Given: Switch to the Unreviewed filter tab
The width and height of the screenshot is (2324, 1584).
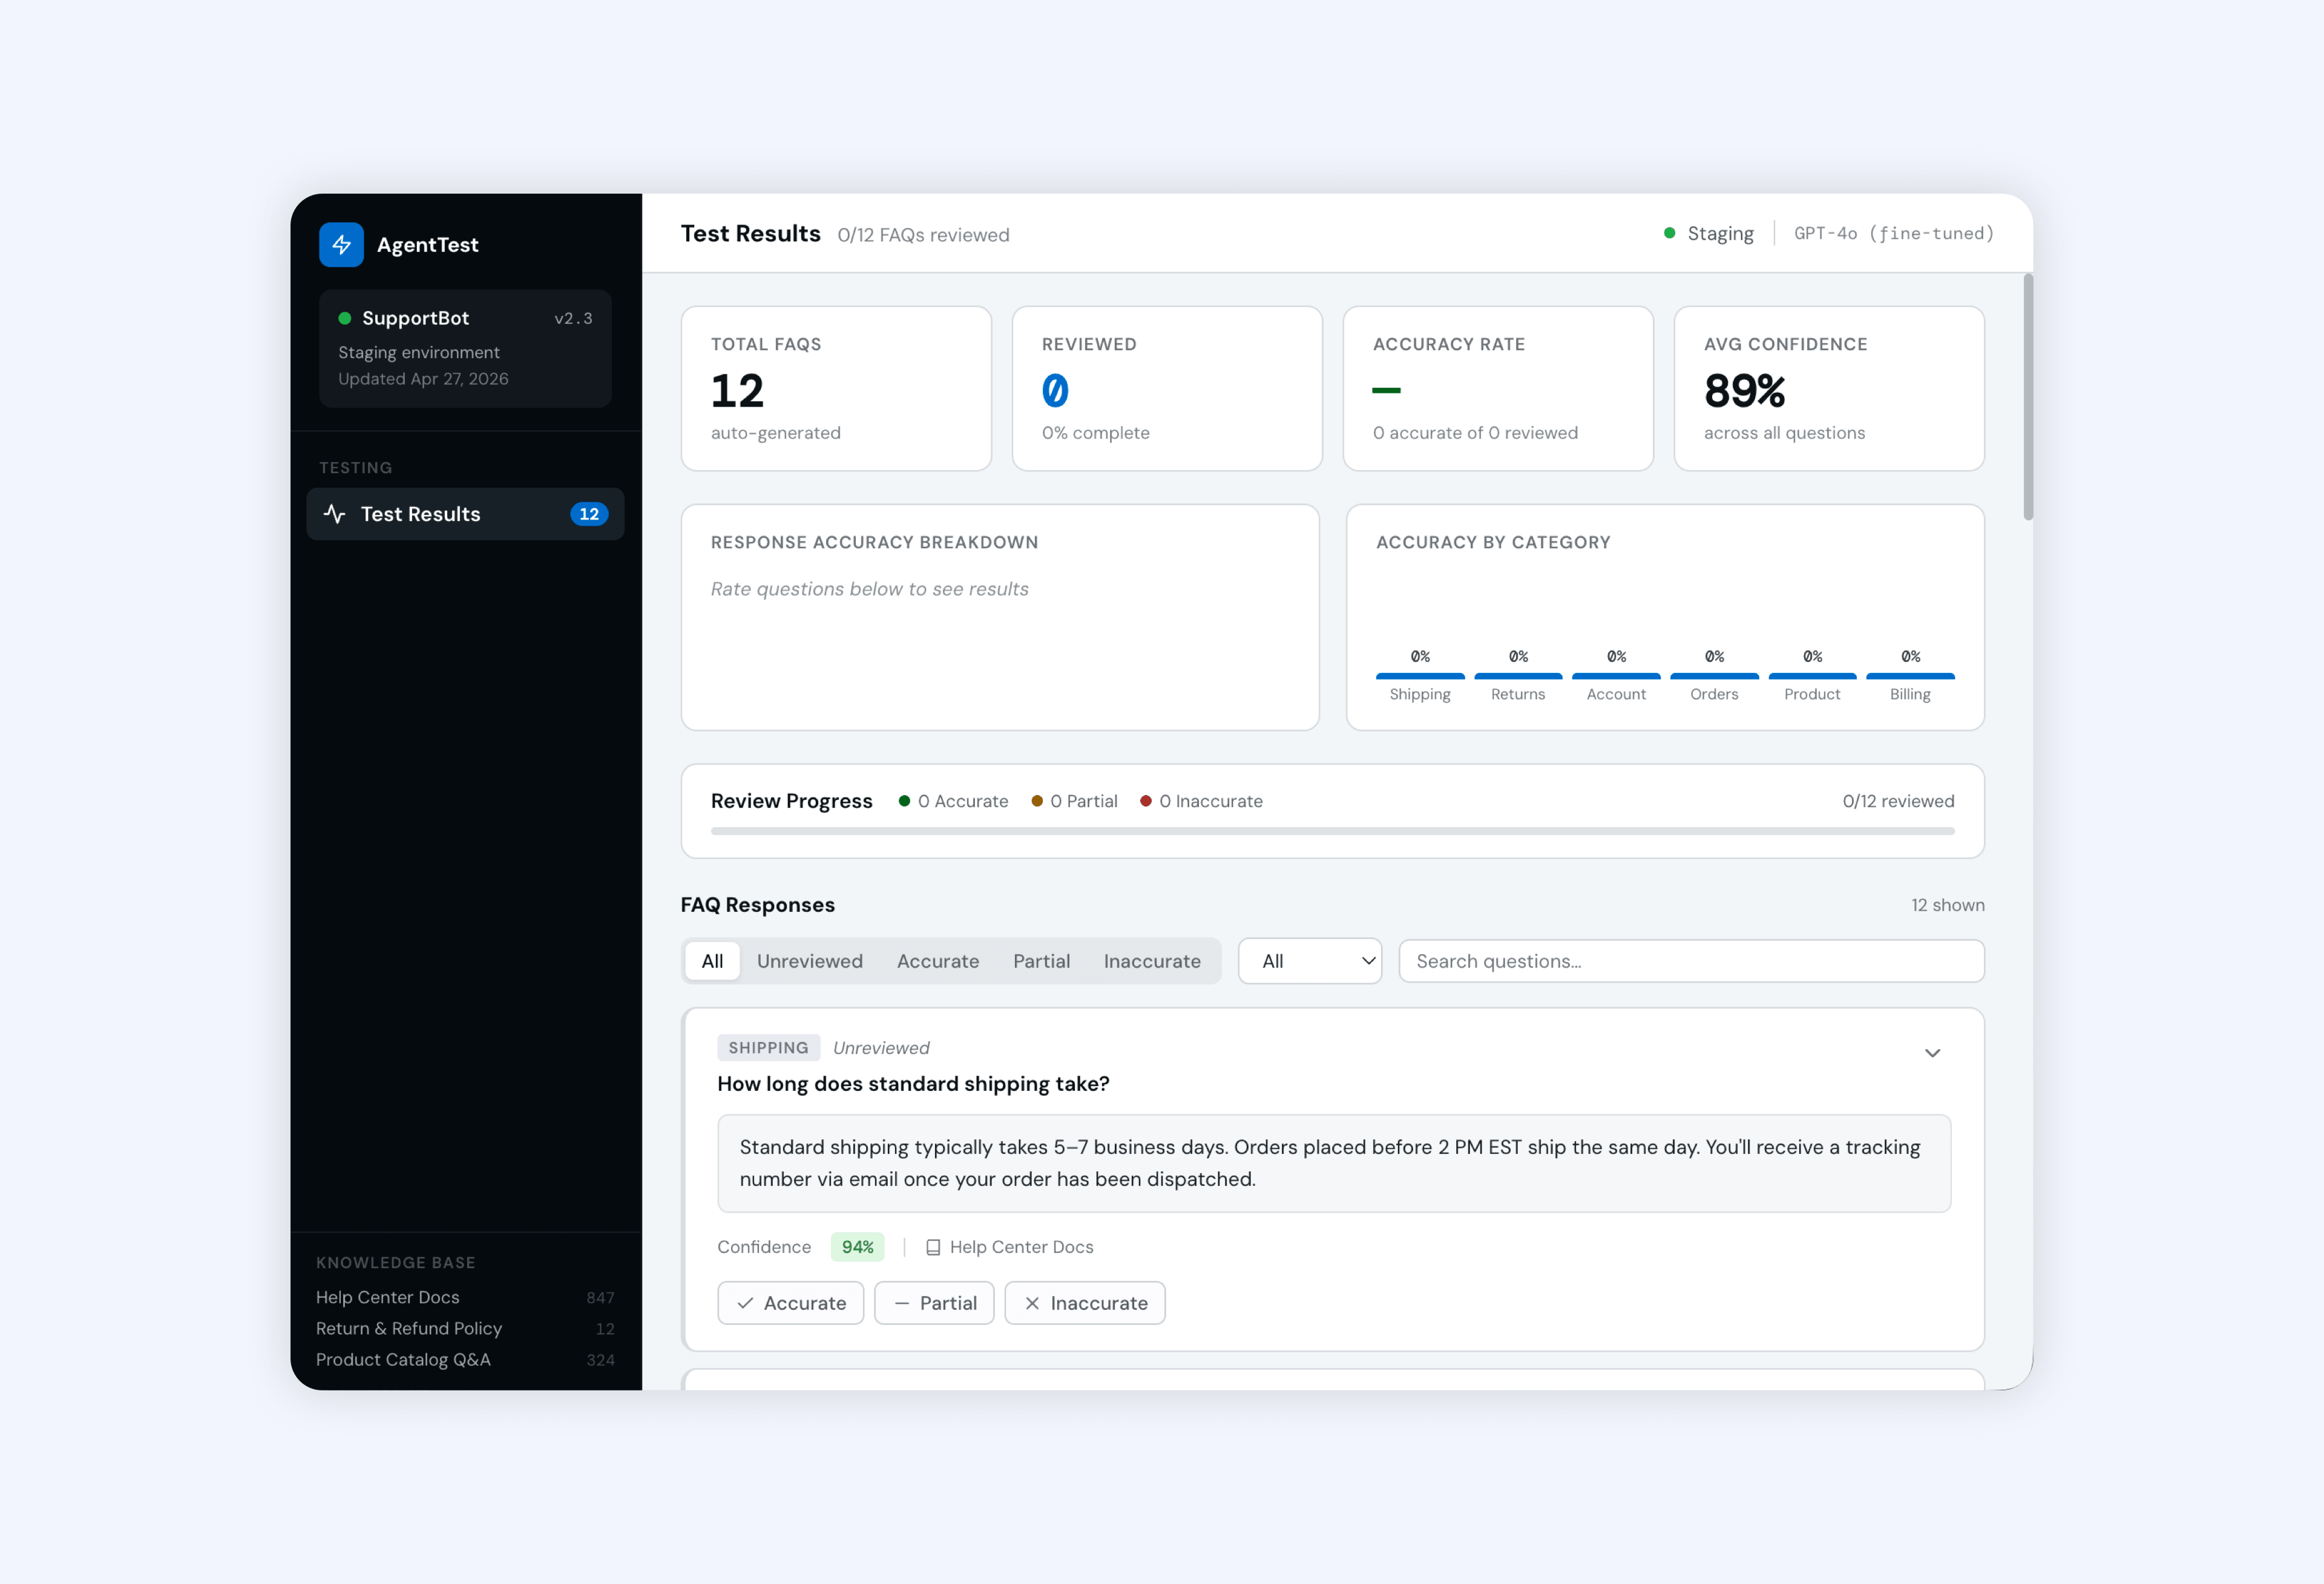Looking at the screenshot, I should 809,961.
